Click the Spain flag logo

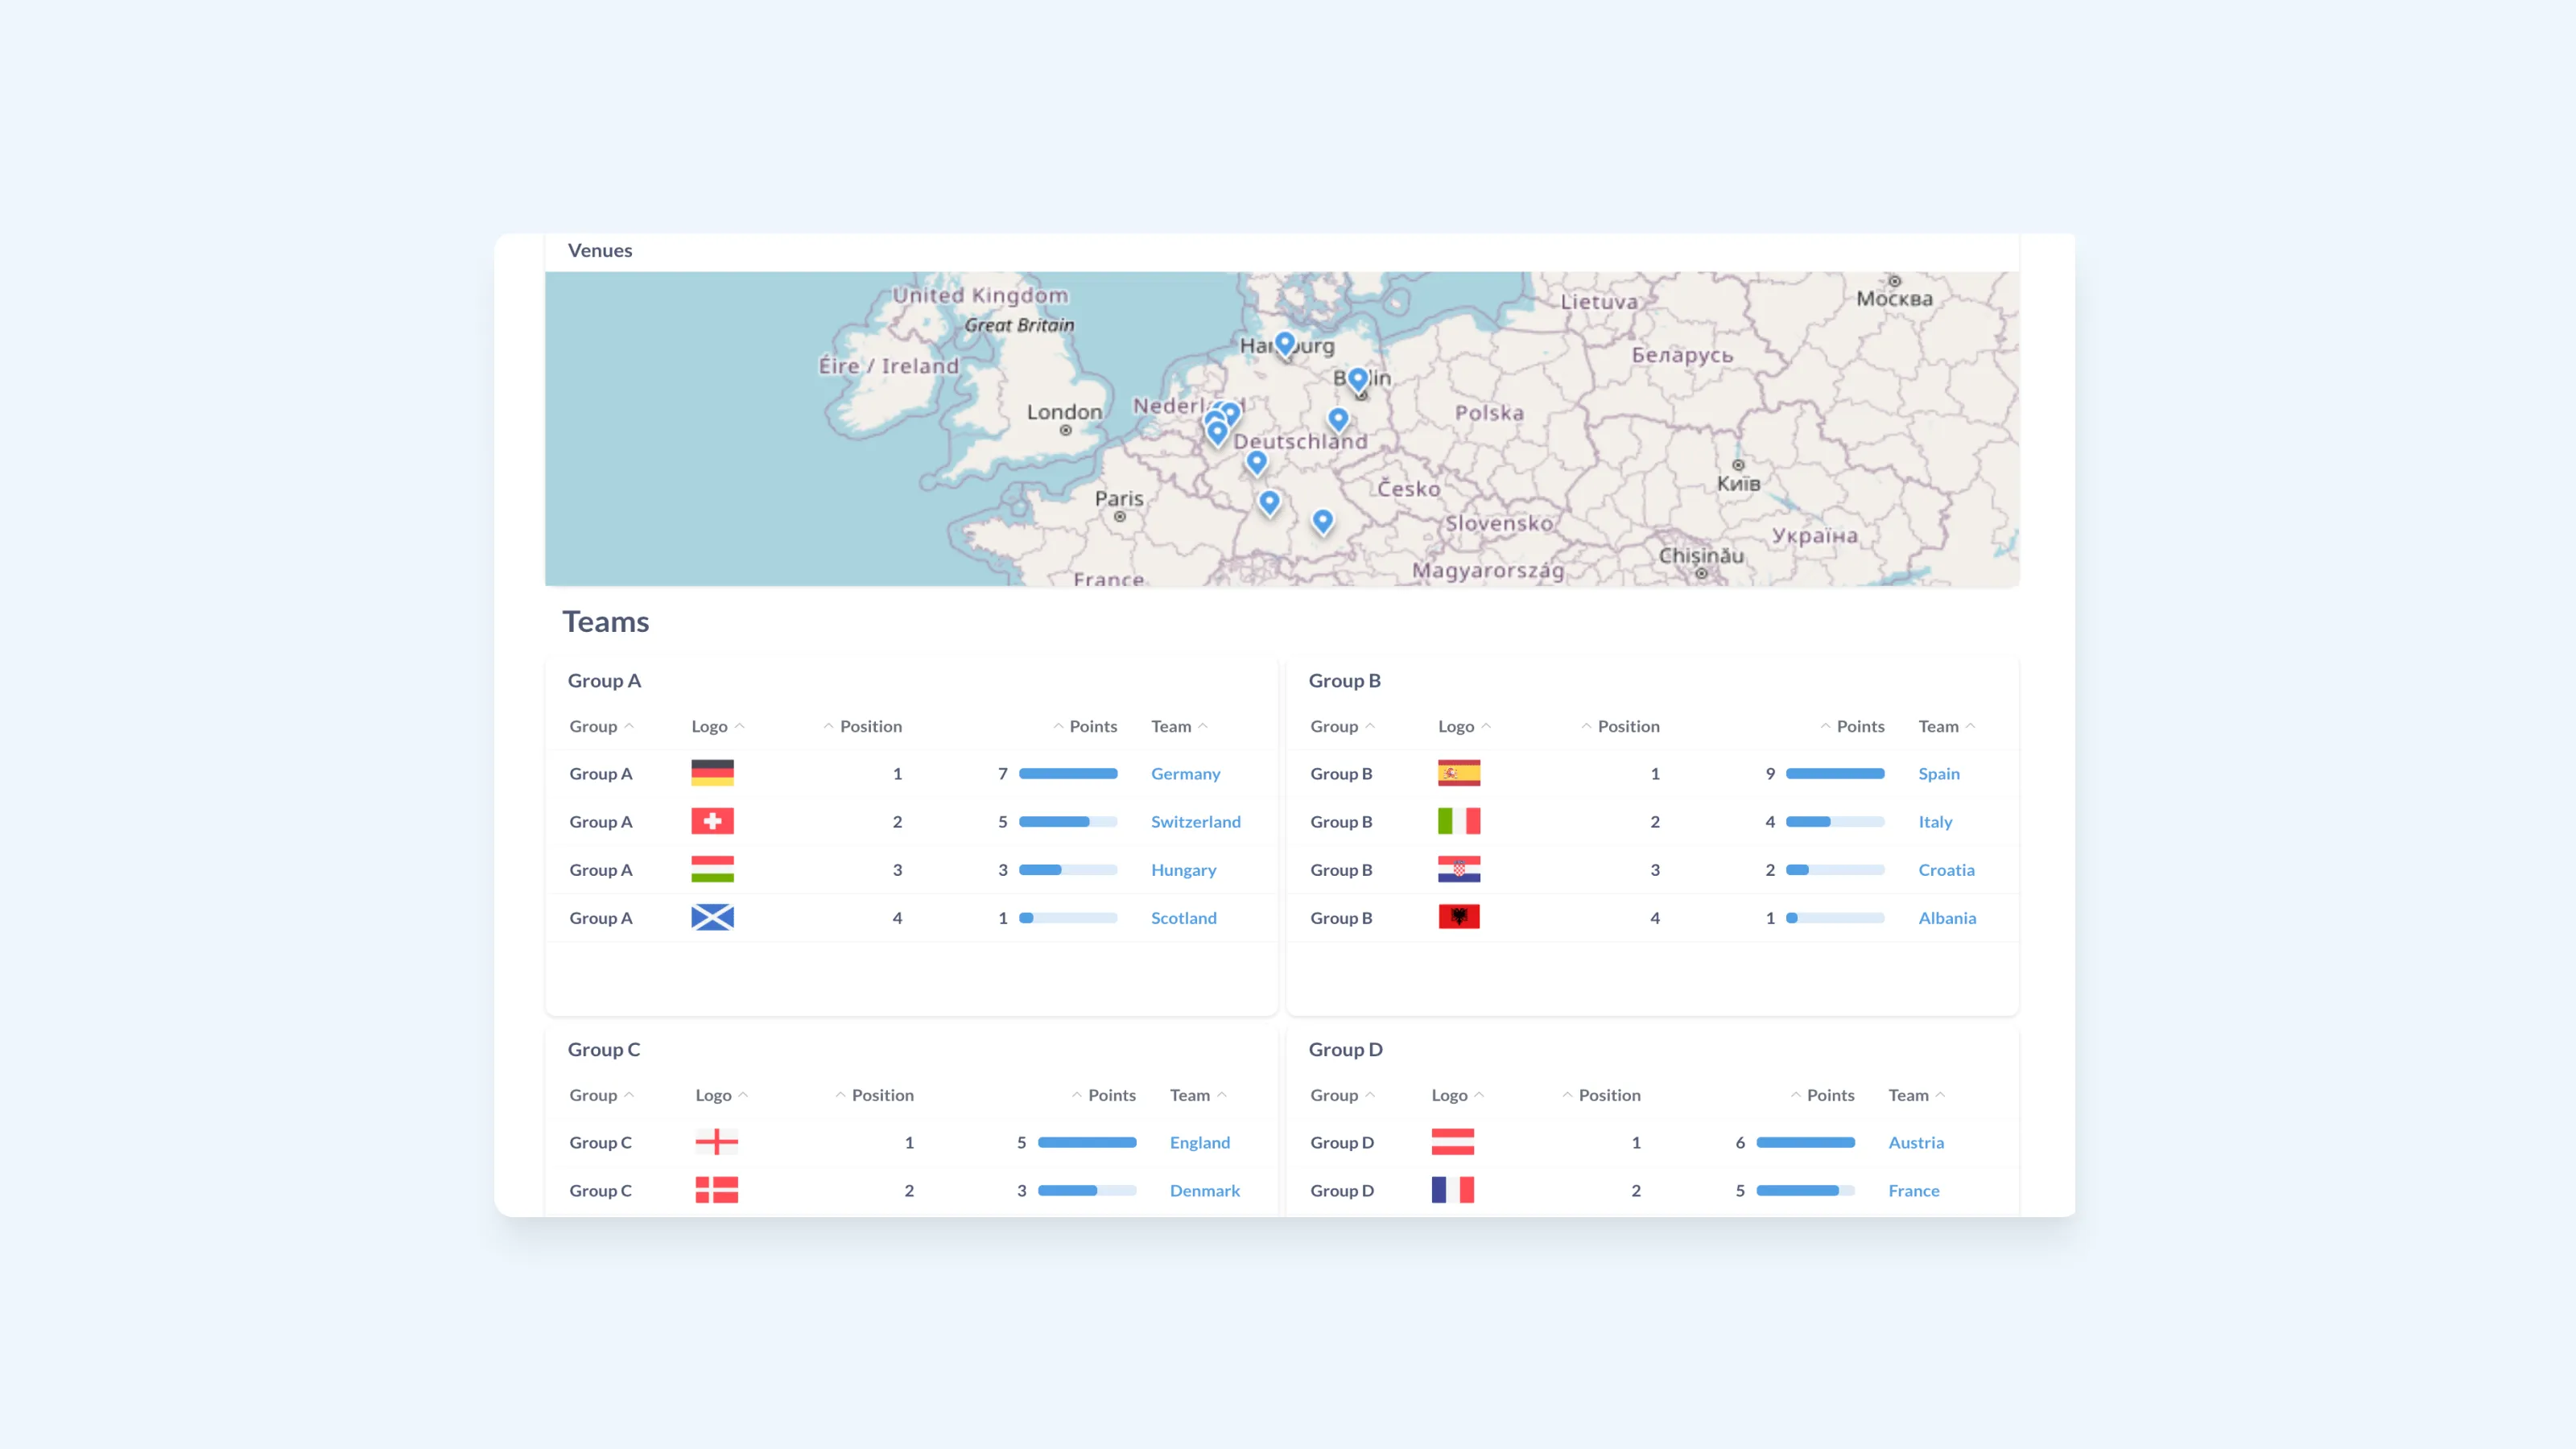[1459, 773]
